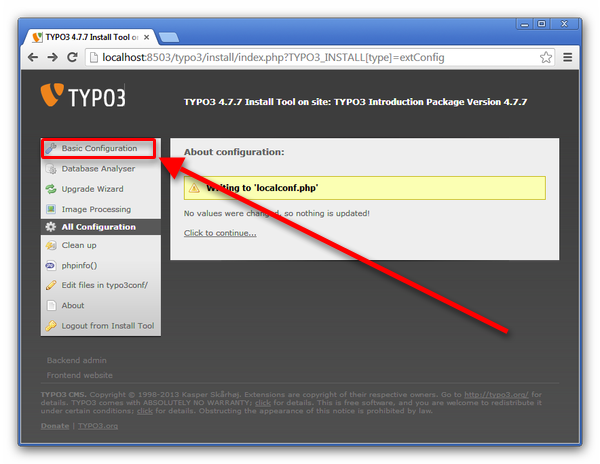Click the Upgrade Wizard arrows icon

[x=51, y=189]
